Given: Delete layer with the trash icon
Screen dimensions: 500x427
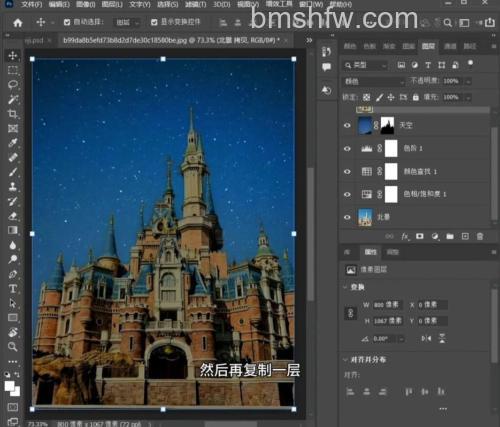Looking at the screenshot, I should [x=480, y=236].
